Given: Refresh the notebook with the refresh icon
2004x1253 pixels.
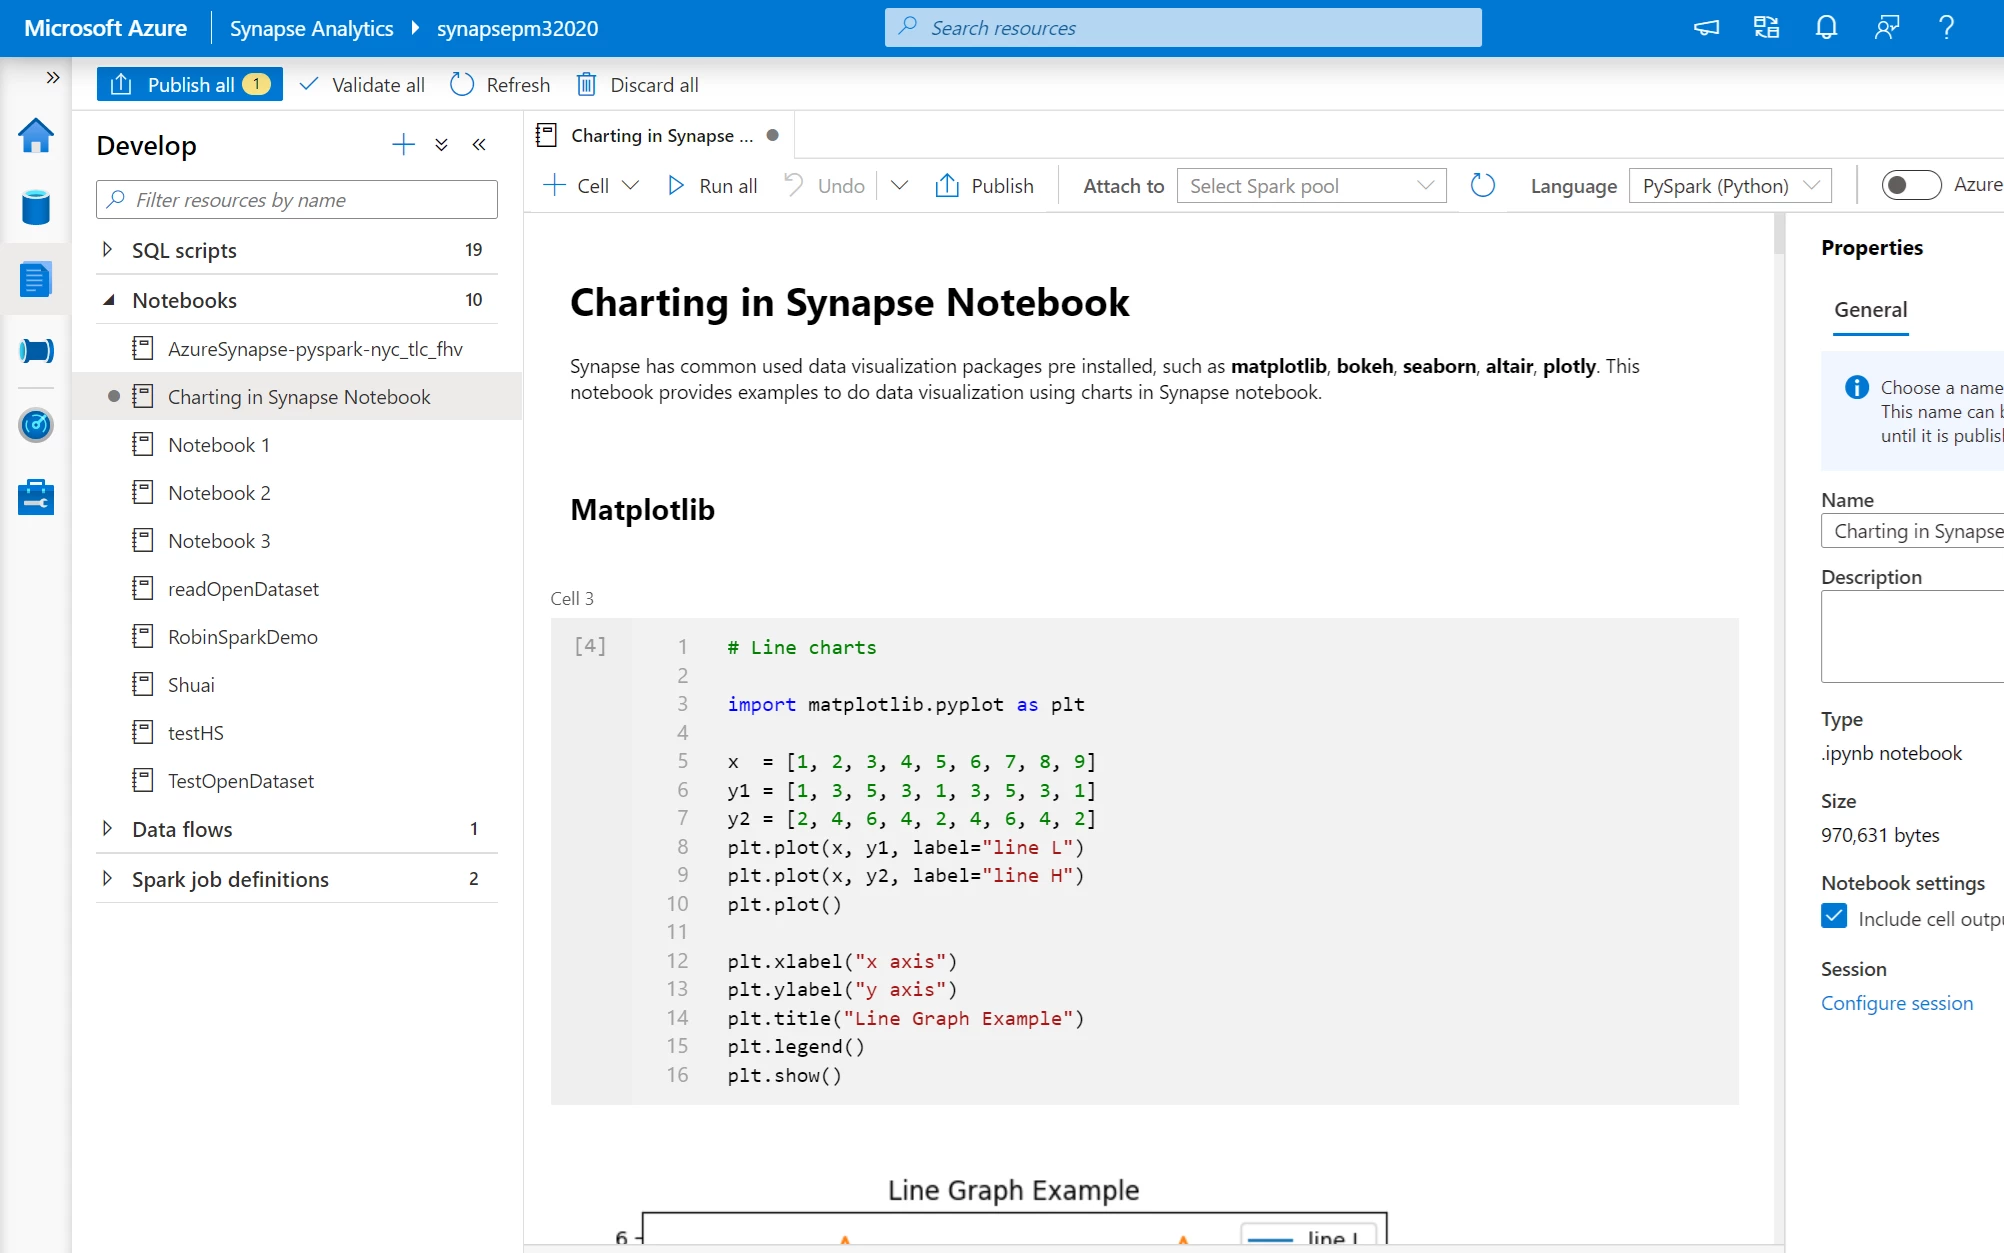Looking at the screenshot, I should [1482, 185].
